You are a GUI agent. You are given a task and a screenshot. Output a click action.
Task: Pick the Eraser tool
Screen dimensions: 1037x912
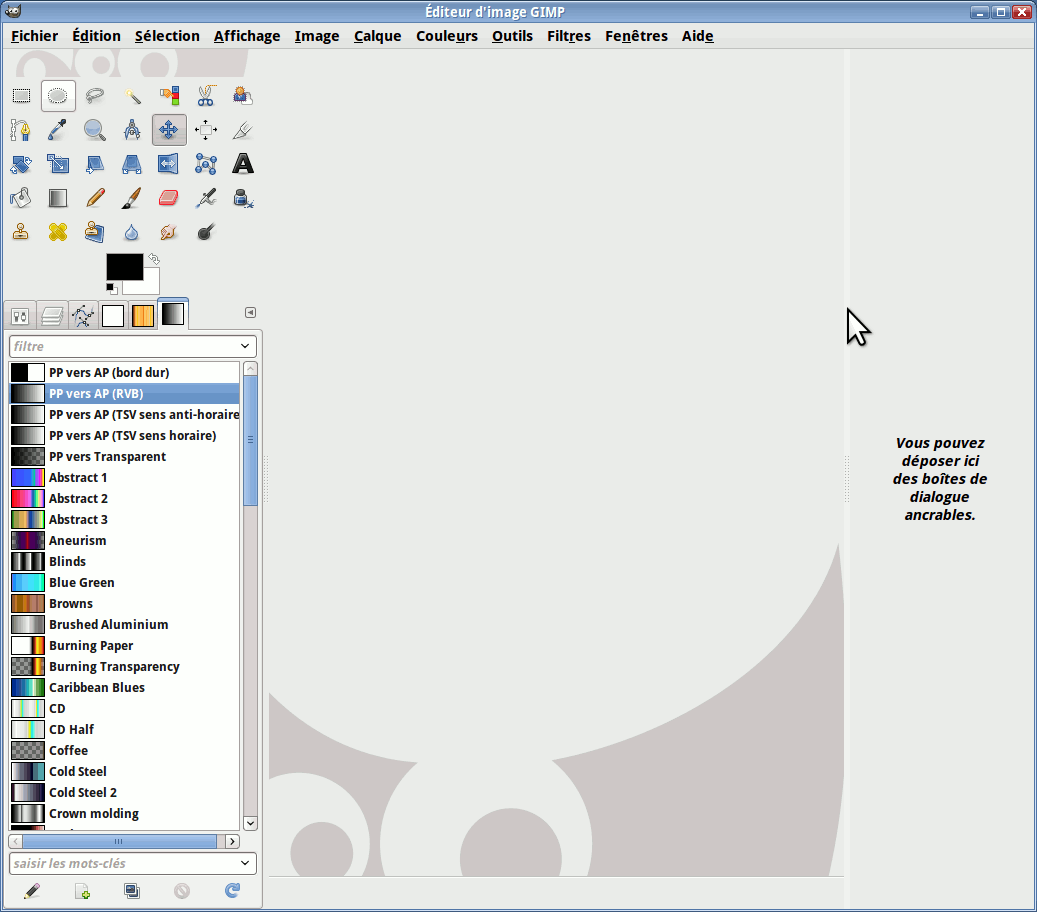click(169, 198)
